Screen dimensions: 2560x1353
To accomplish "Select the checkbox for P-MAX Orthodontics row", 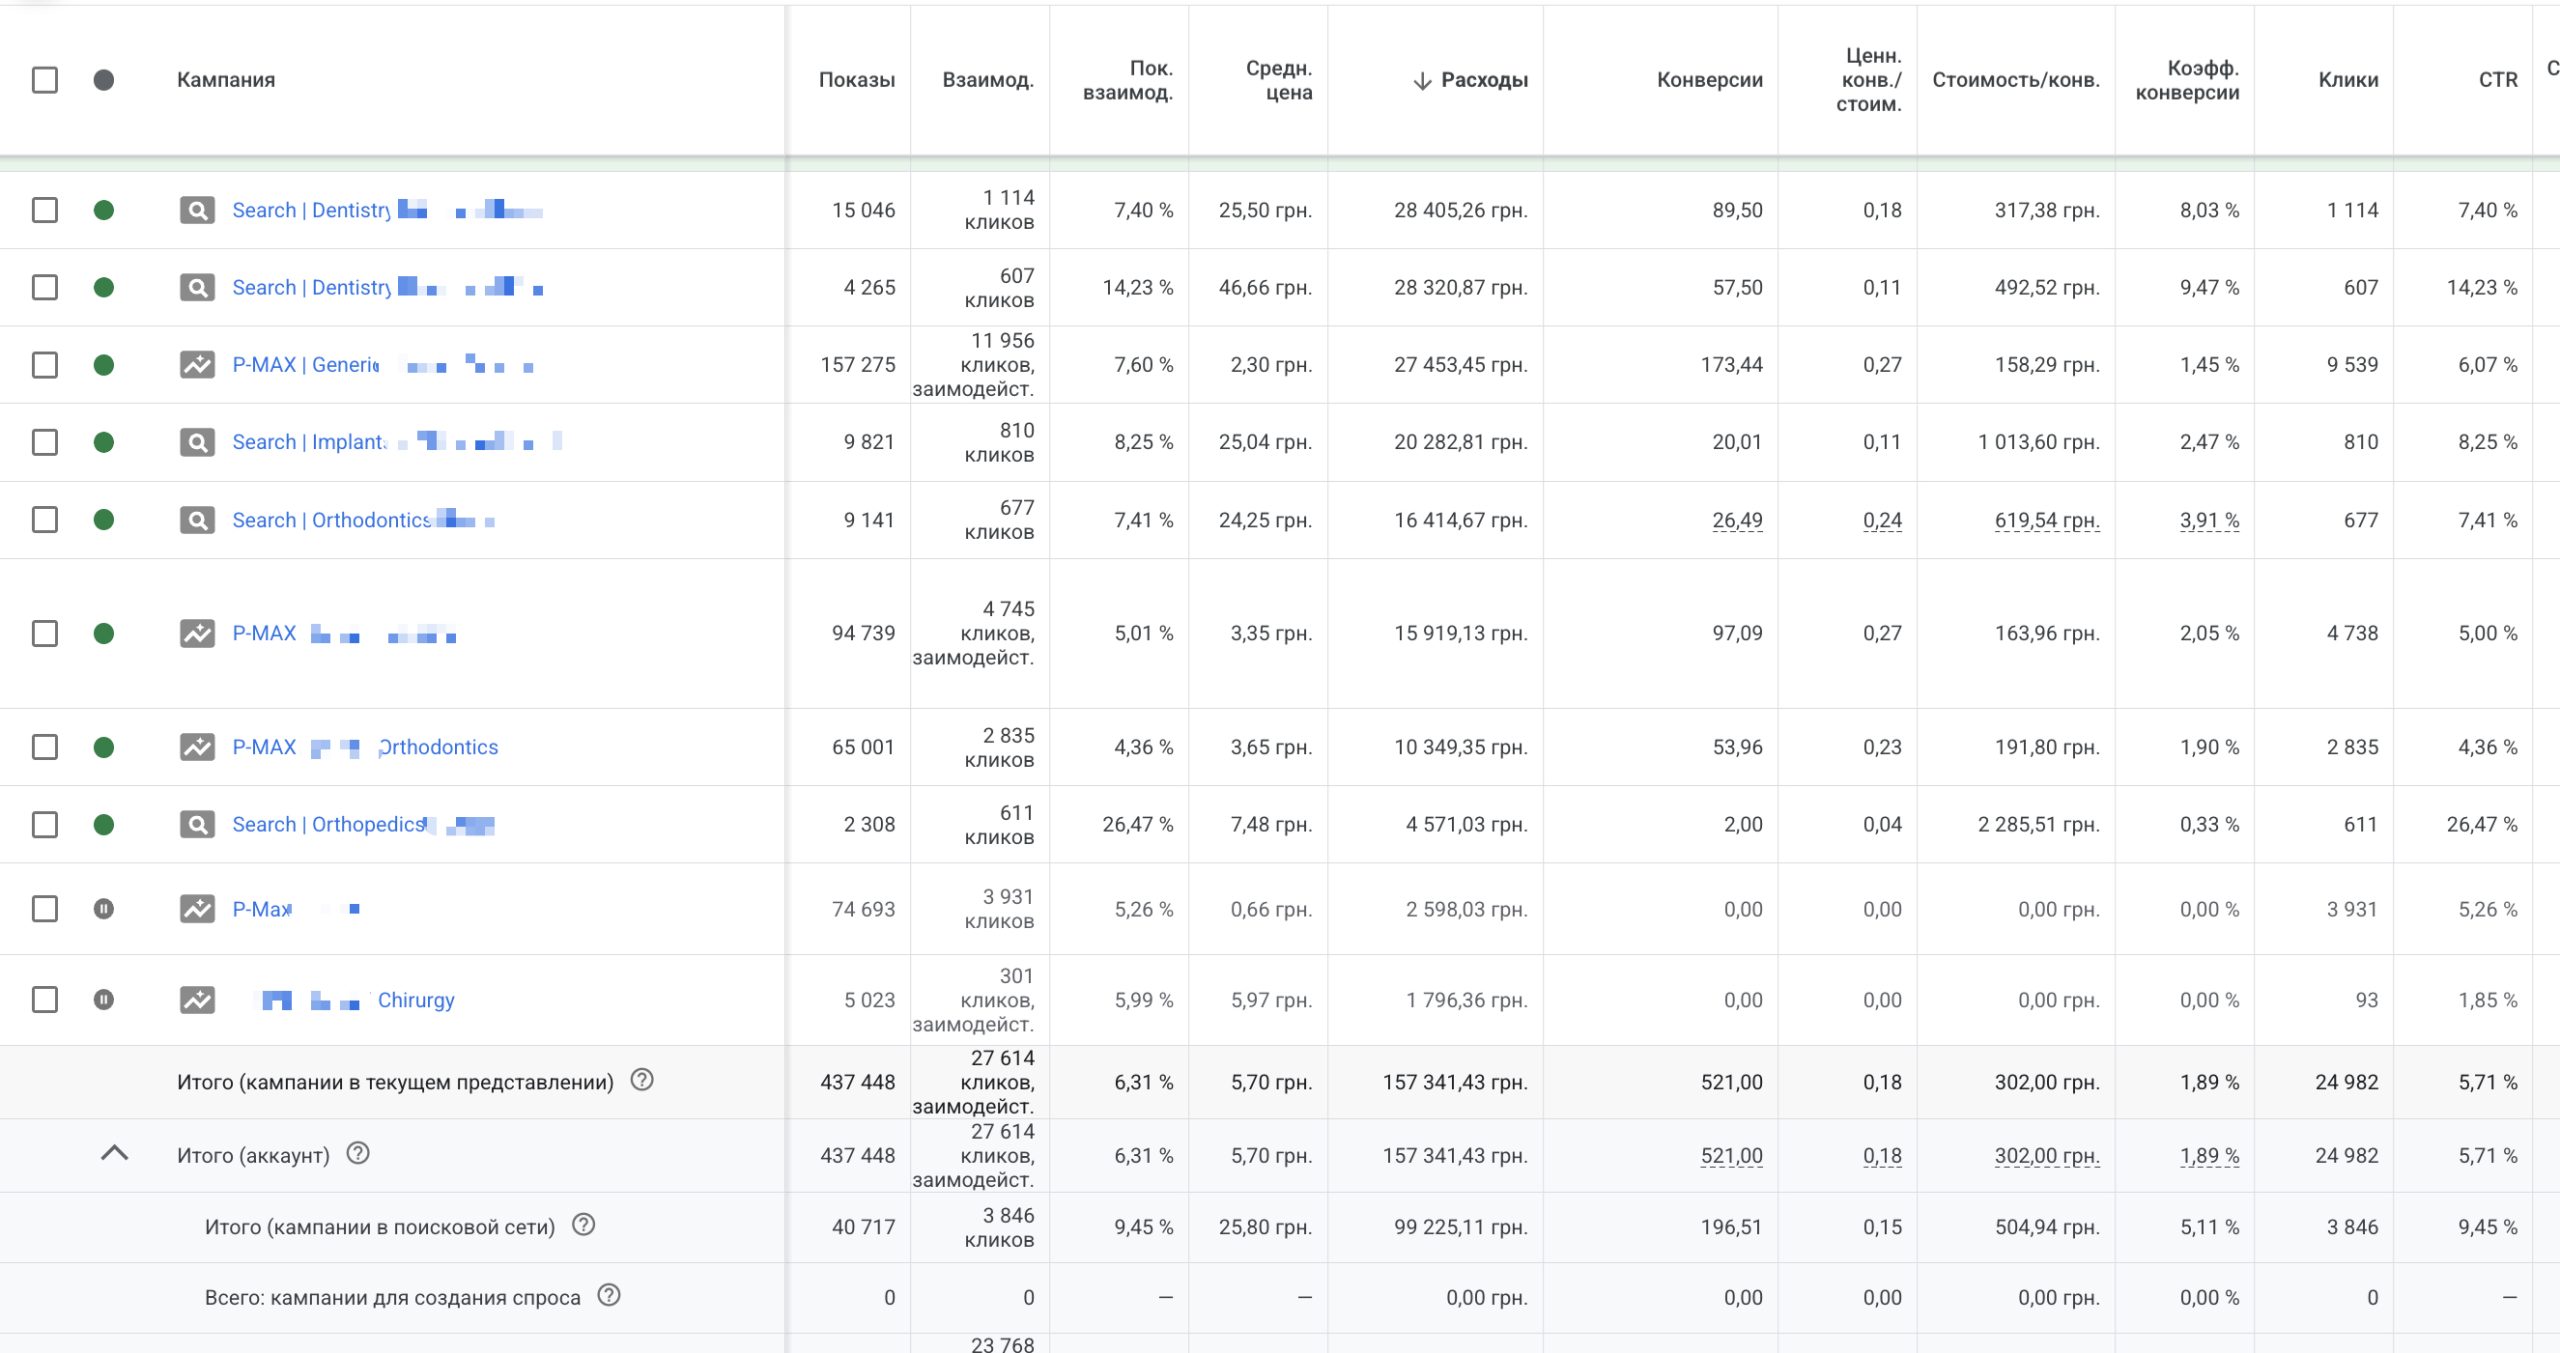I will tap(45, 747).
